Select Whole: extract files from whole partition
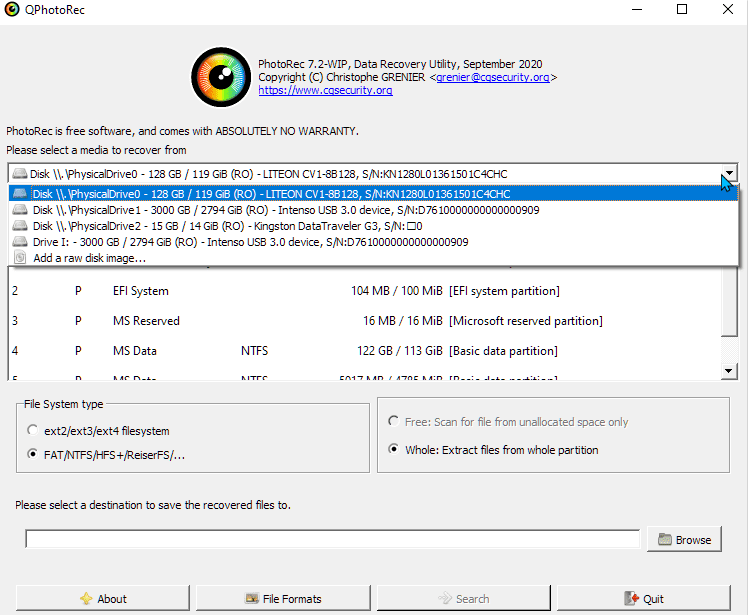 coord(394,449)
